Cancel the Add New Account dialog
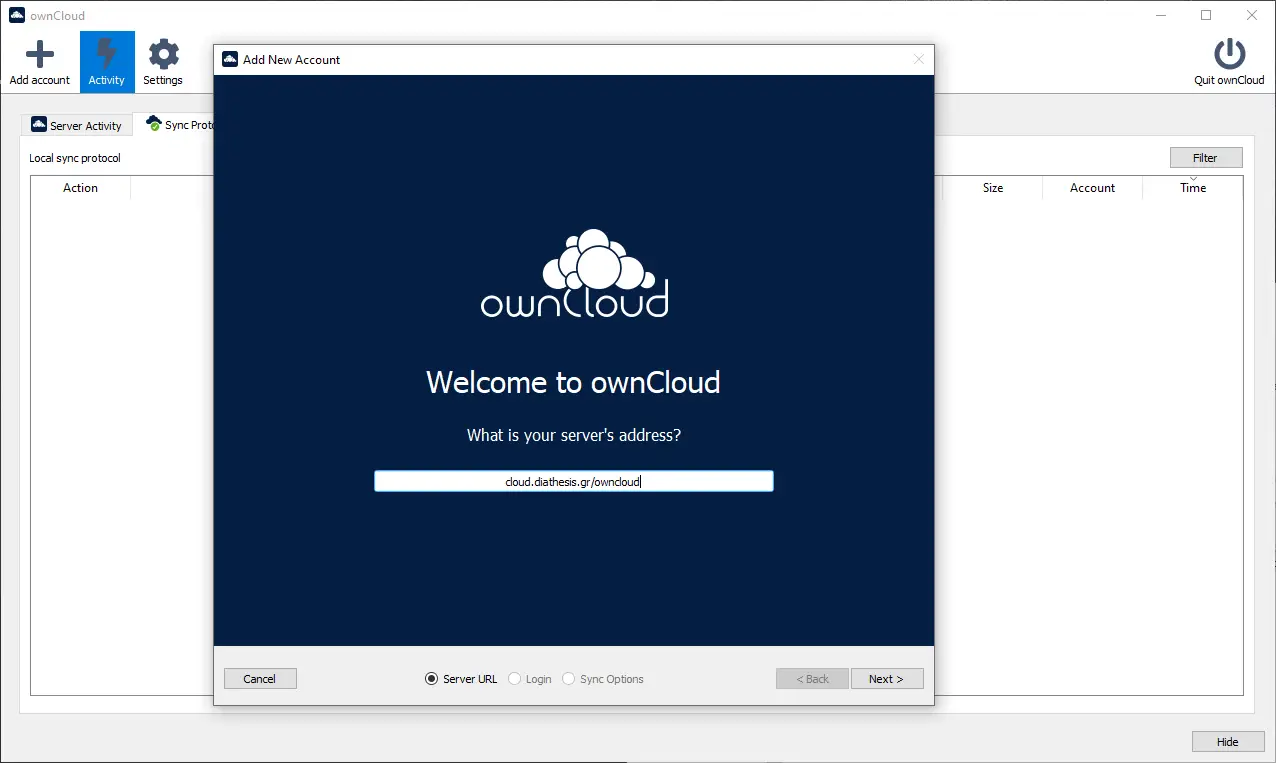The height and width of the screenshot is (763, 1276). (x=260, y=679)
